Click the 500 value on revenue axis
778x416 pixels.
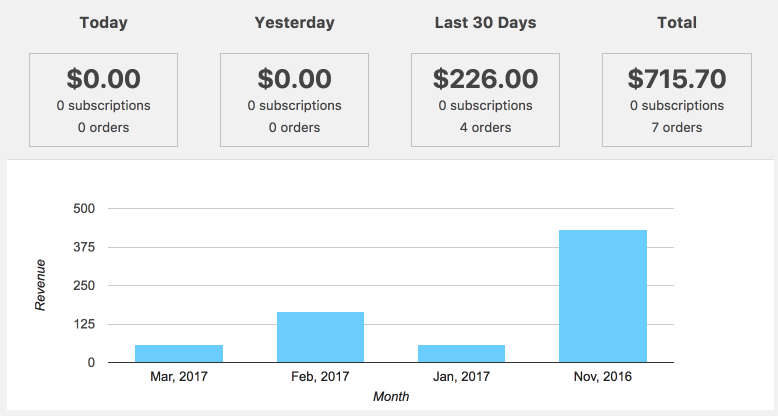click(x=84, y=208)
